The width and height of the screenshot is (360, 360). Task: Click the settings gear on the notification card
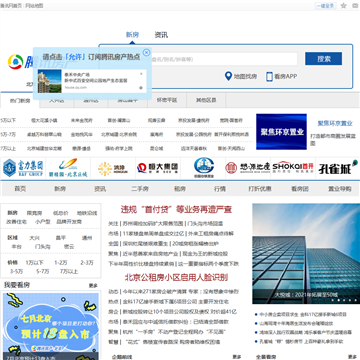click(141, 88)
